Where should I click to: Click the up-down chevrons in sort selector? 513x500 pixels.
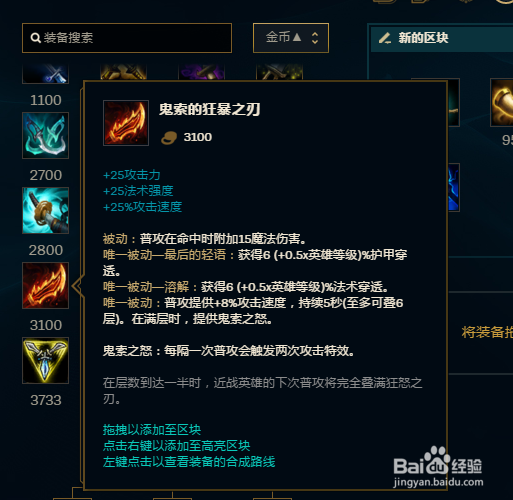point(315,38)
